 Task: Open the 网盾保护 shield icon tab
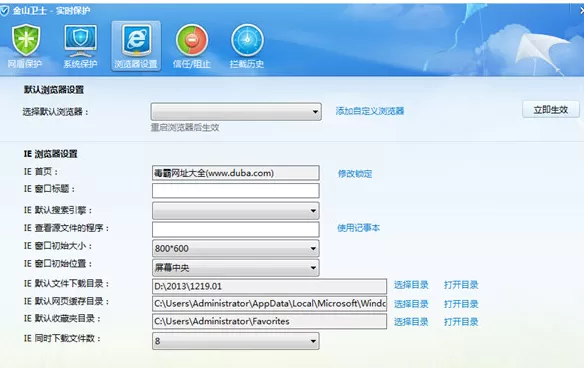point(25,46)
